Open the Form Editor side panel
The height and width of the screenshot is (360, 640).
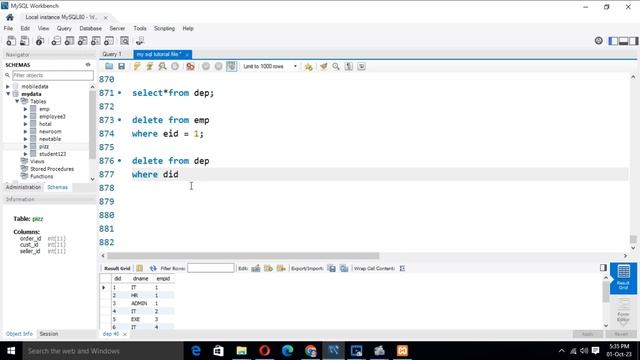(623, 311)
